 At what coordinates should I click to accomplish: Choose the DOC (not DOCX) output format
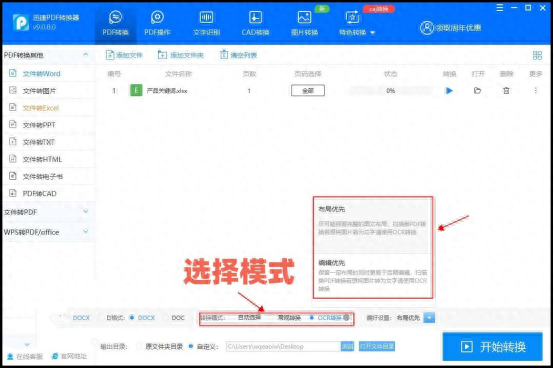point(173,318)
